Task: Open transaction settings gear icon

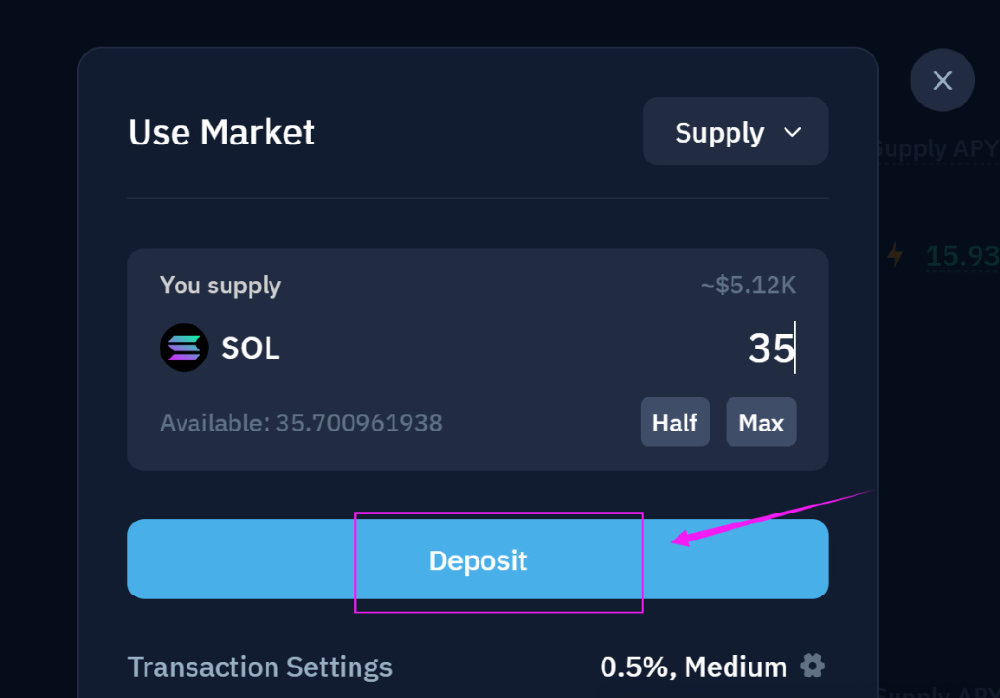Action: (x=812, y=666)
